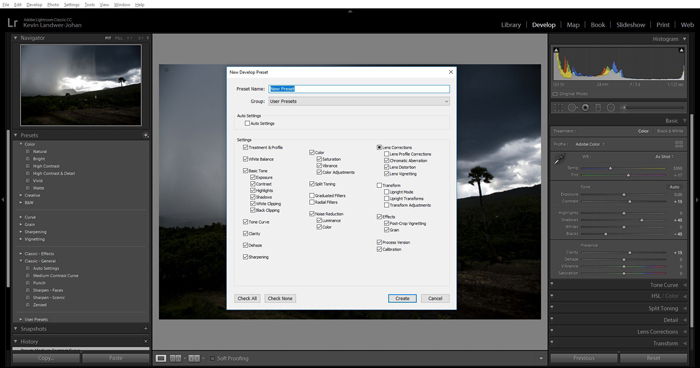This screenshot has width=700, height=368.
Task: Adjust the Temp slider handle
Action: pyautogui.click(x=610, y=168)
